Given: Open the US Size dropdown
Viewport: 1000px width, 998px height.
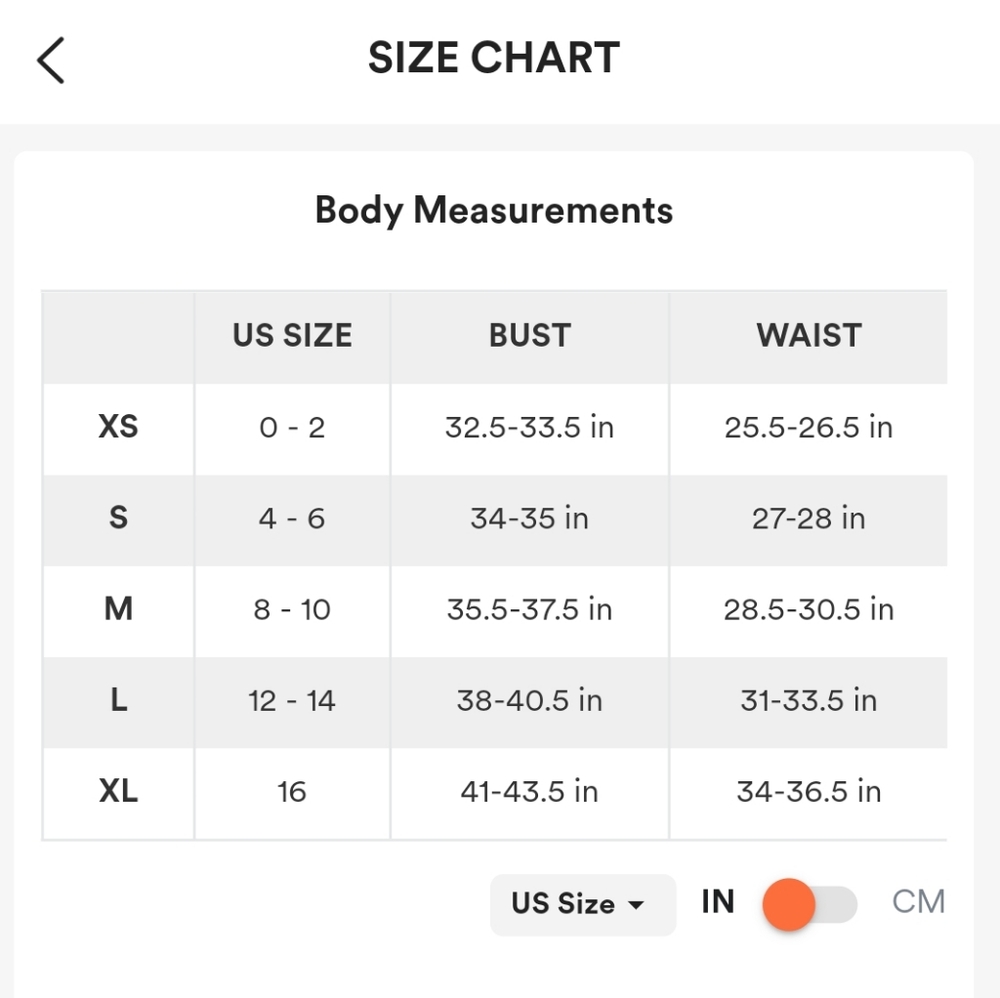Looking at the screenshot, I should click(581, 905).
